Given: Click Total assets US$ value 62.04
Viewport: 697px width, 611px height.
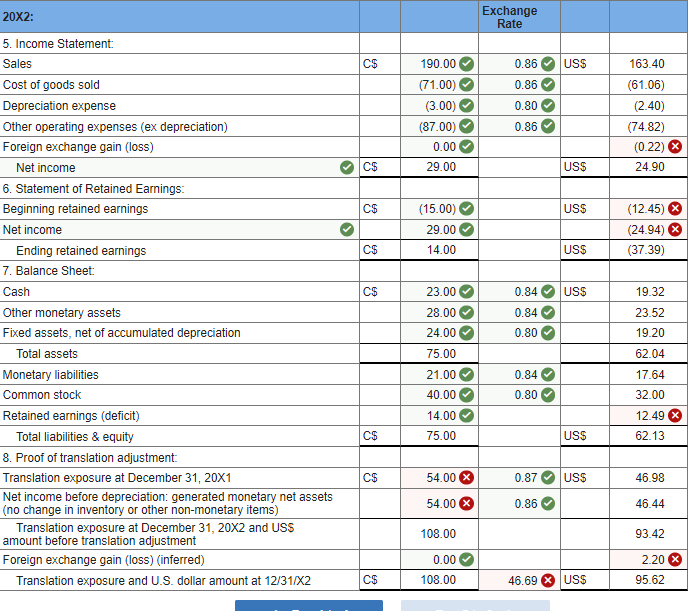Looking at the screenshot, I should (x=649, y=354).
